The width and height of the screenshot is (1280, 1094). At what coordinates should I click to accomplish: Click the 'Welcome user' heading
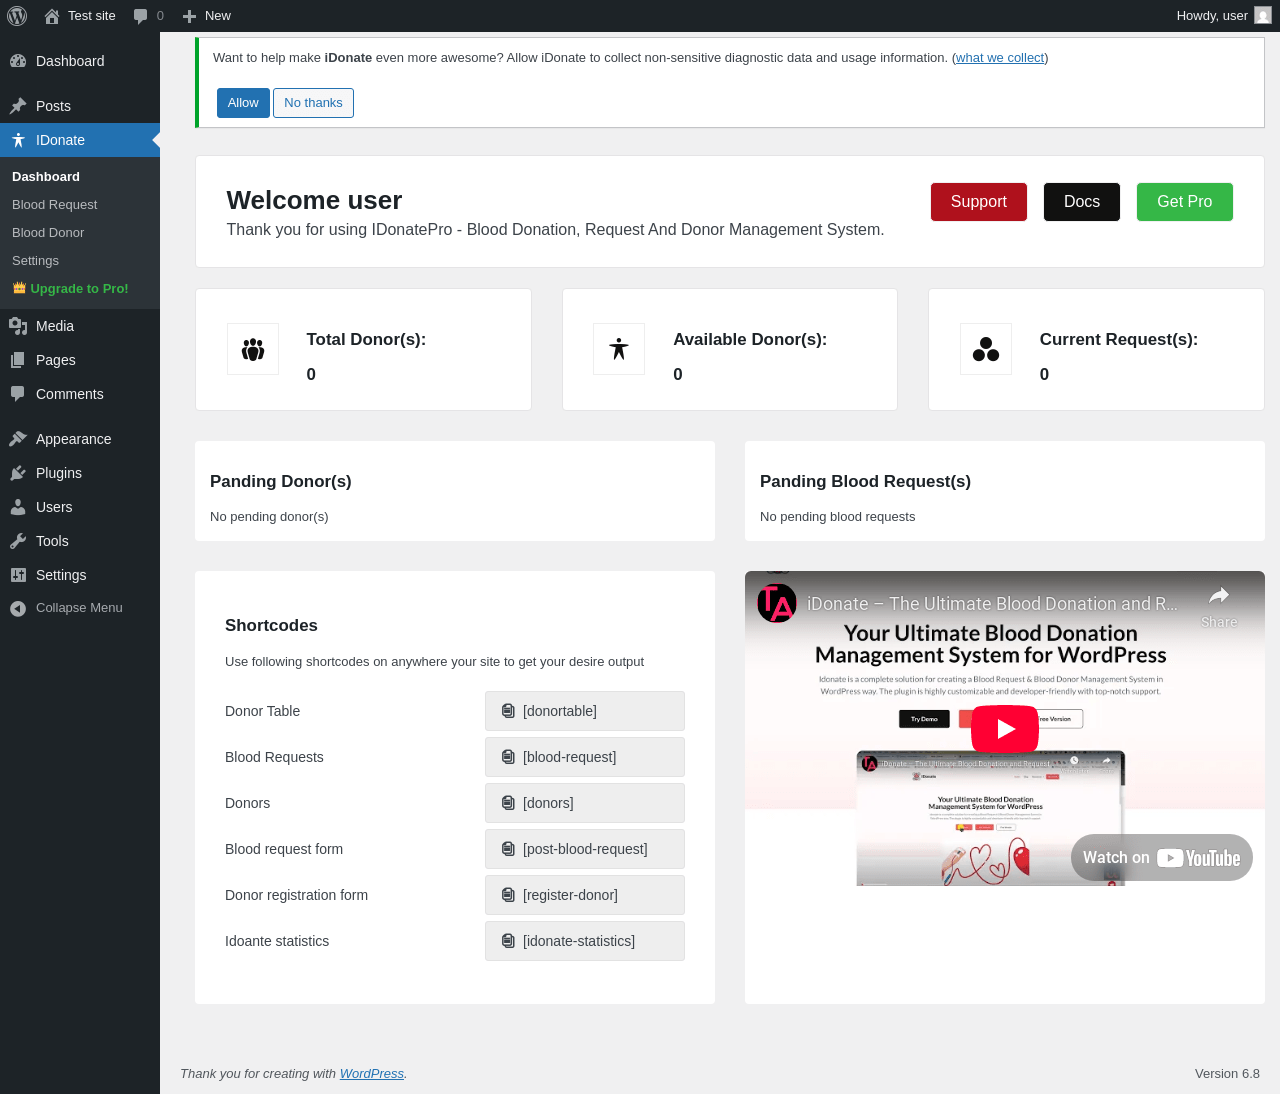click(314, 201)
